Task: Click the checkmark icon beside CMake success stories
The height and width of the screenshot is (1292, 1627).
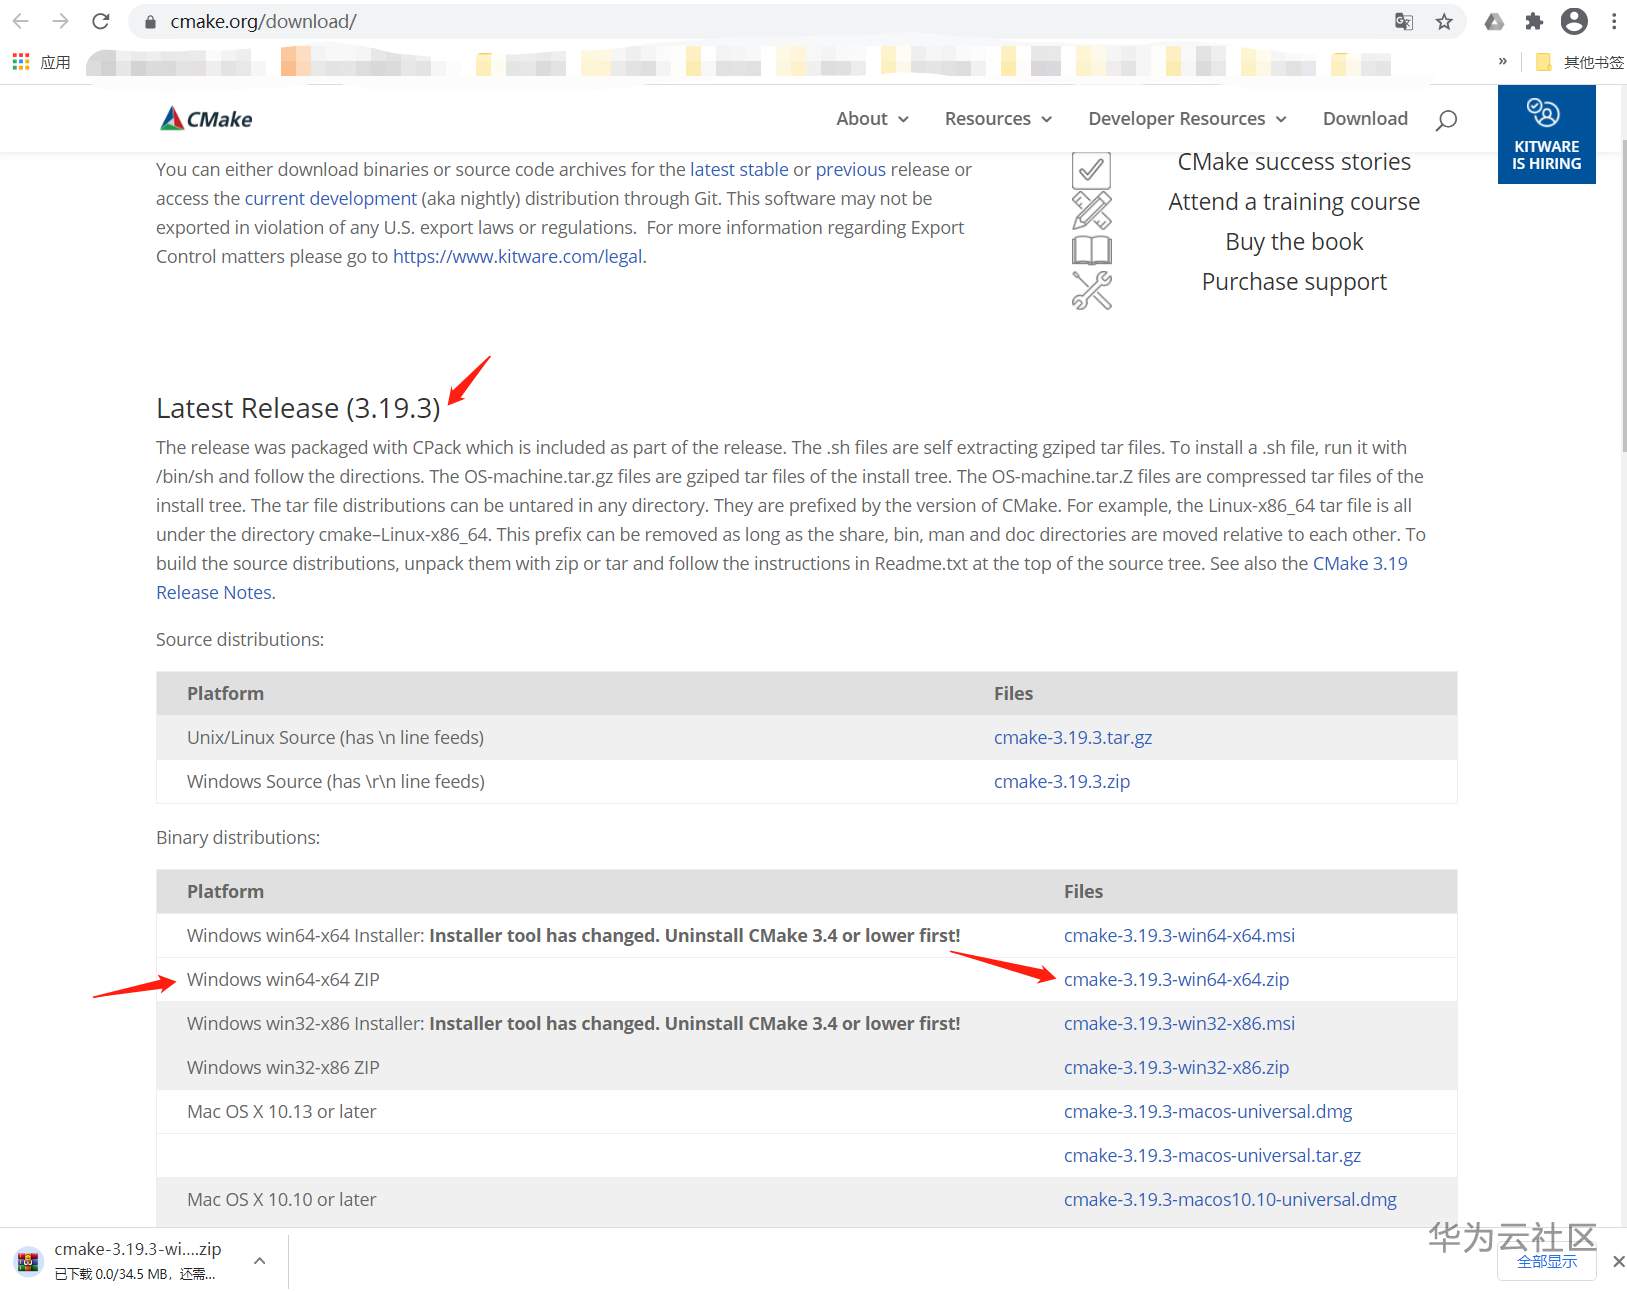Action: (1091, 170)
